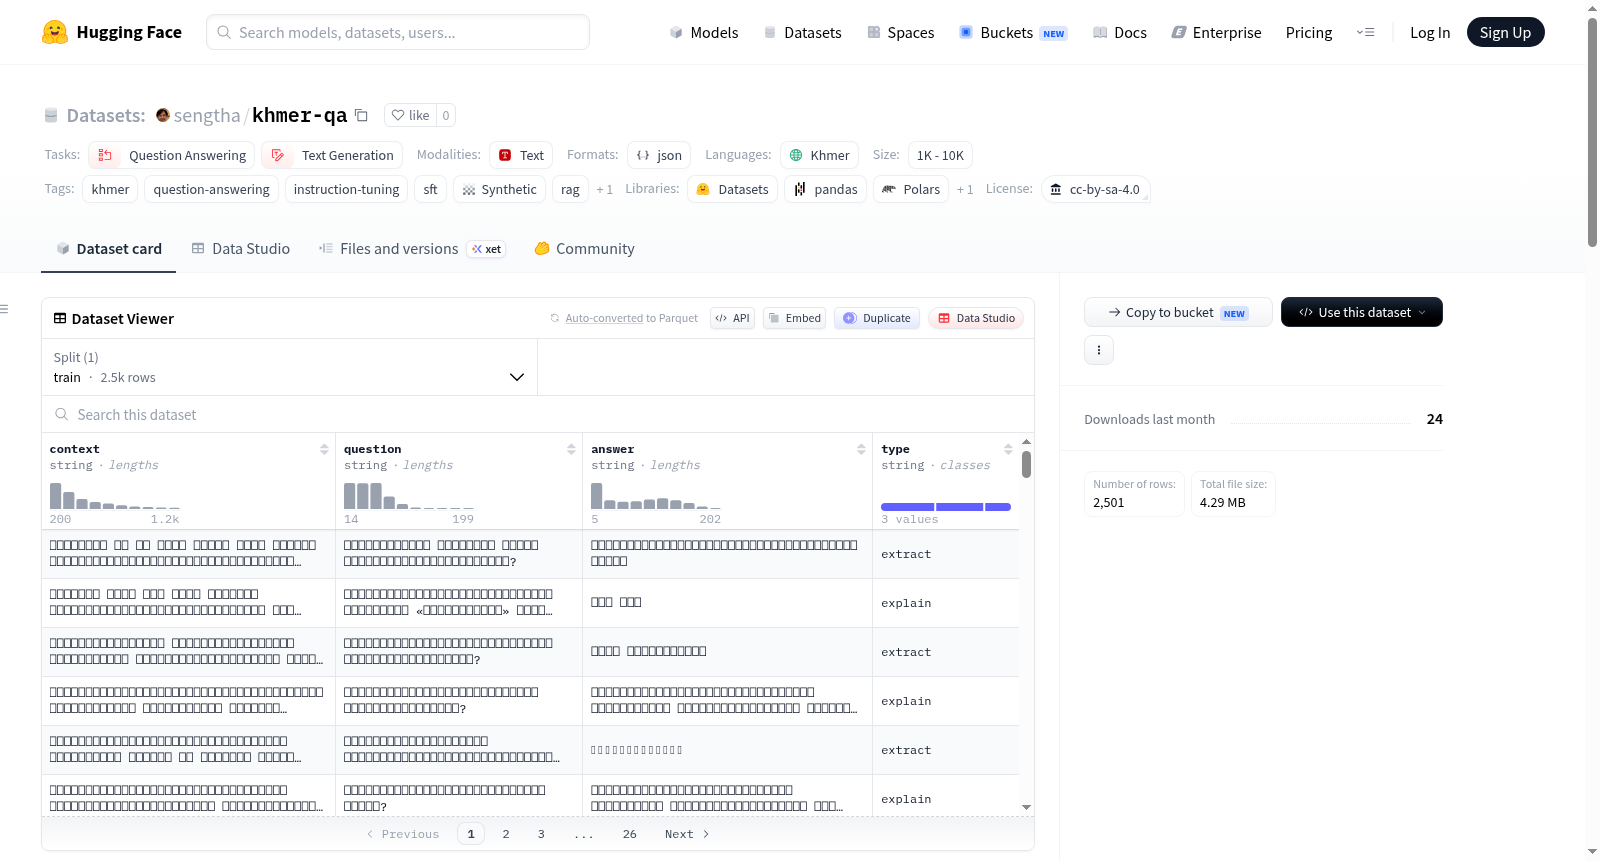Click the context lengths histogram
This screenshot has height=861, width=1600.
click(115, 495)
